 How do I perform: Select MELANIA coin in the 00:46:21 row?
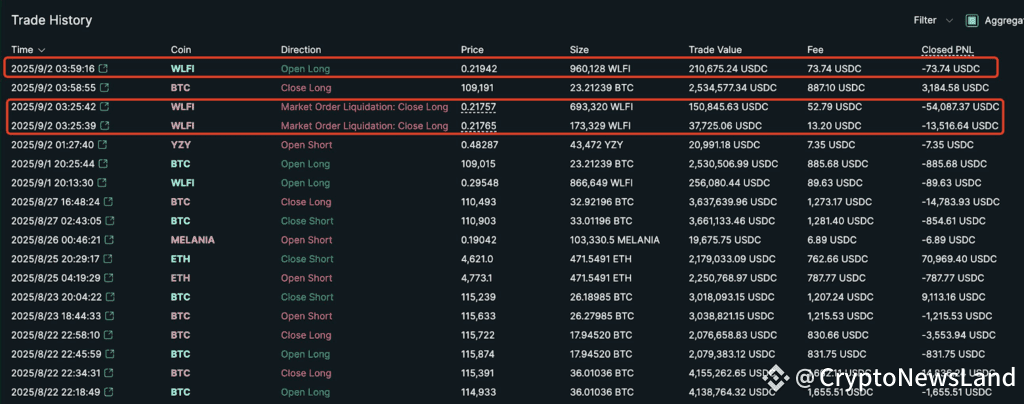point(193,240)
